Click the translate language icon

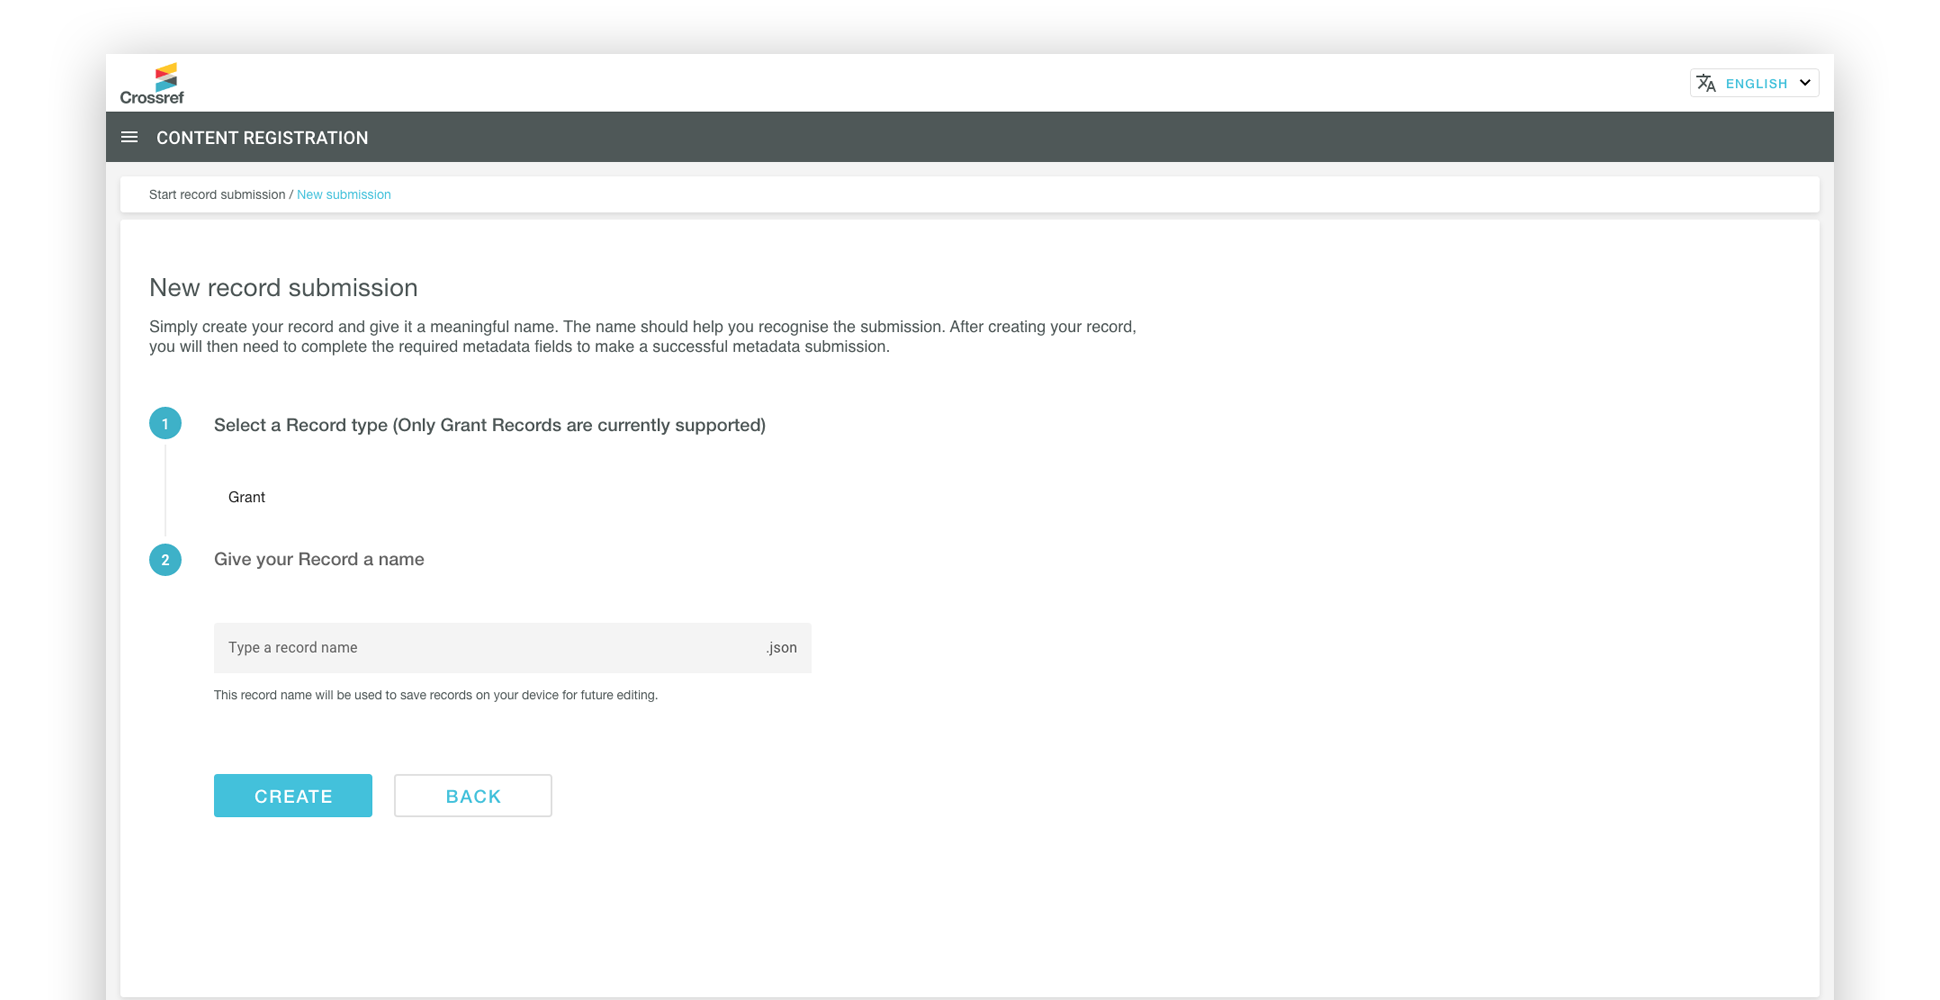click(1706, 83)
